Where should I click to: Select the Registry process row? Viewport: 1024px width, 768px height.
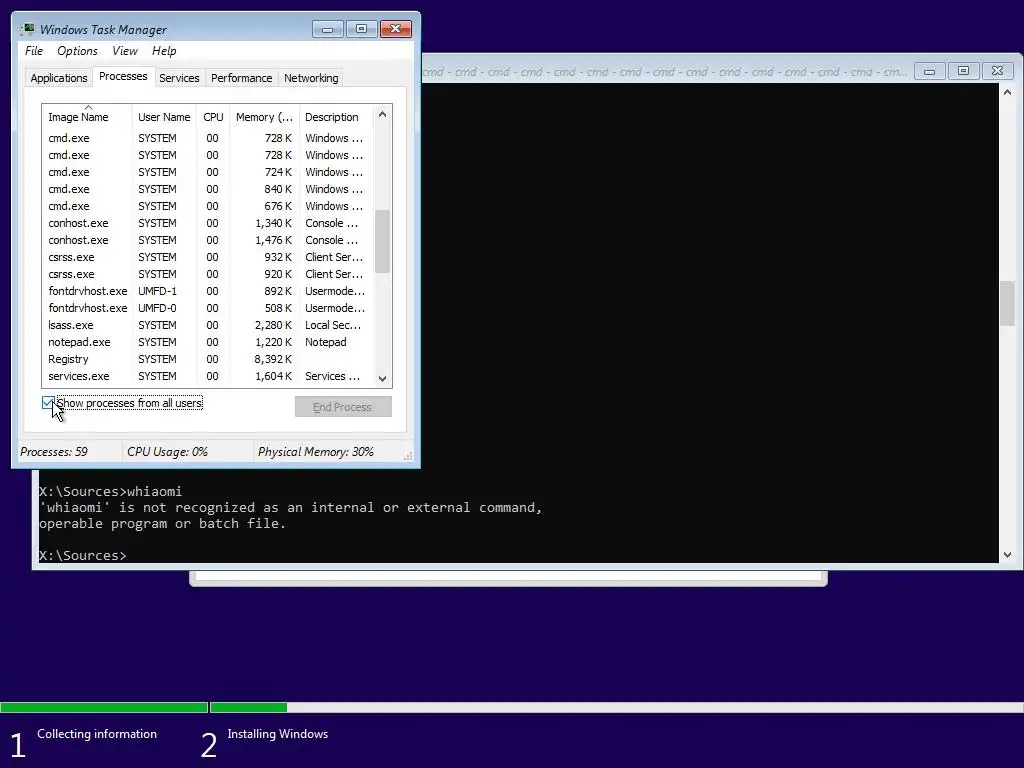[208, 359]
